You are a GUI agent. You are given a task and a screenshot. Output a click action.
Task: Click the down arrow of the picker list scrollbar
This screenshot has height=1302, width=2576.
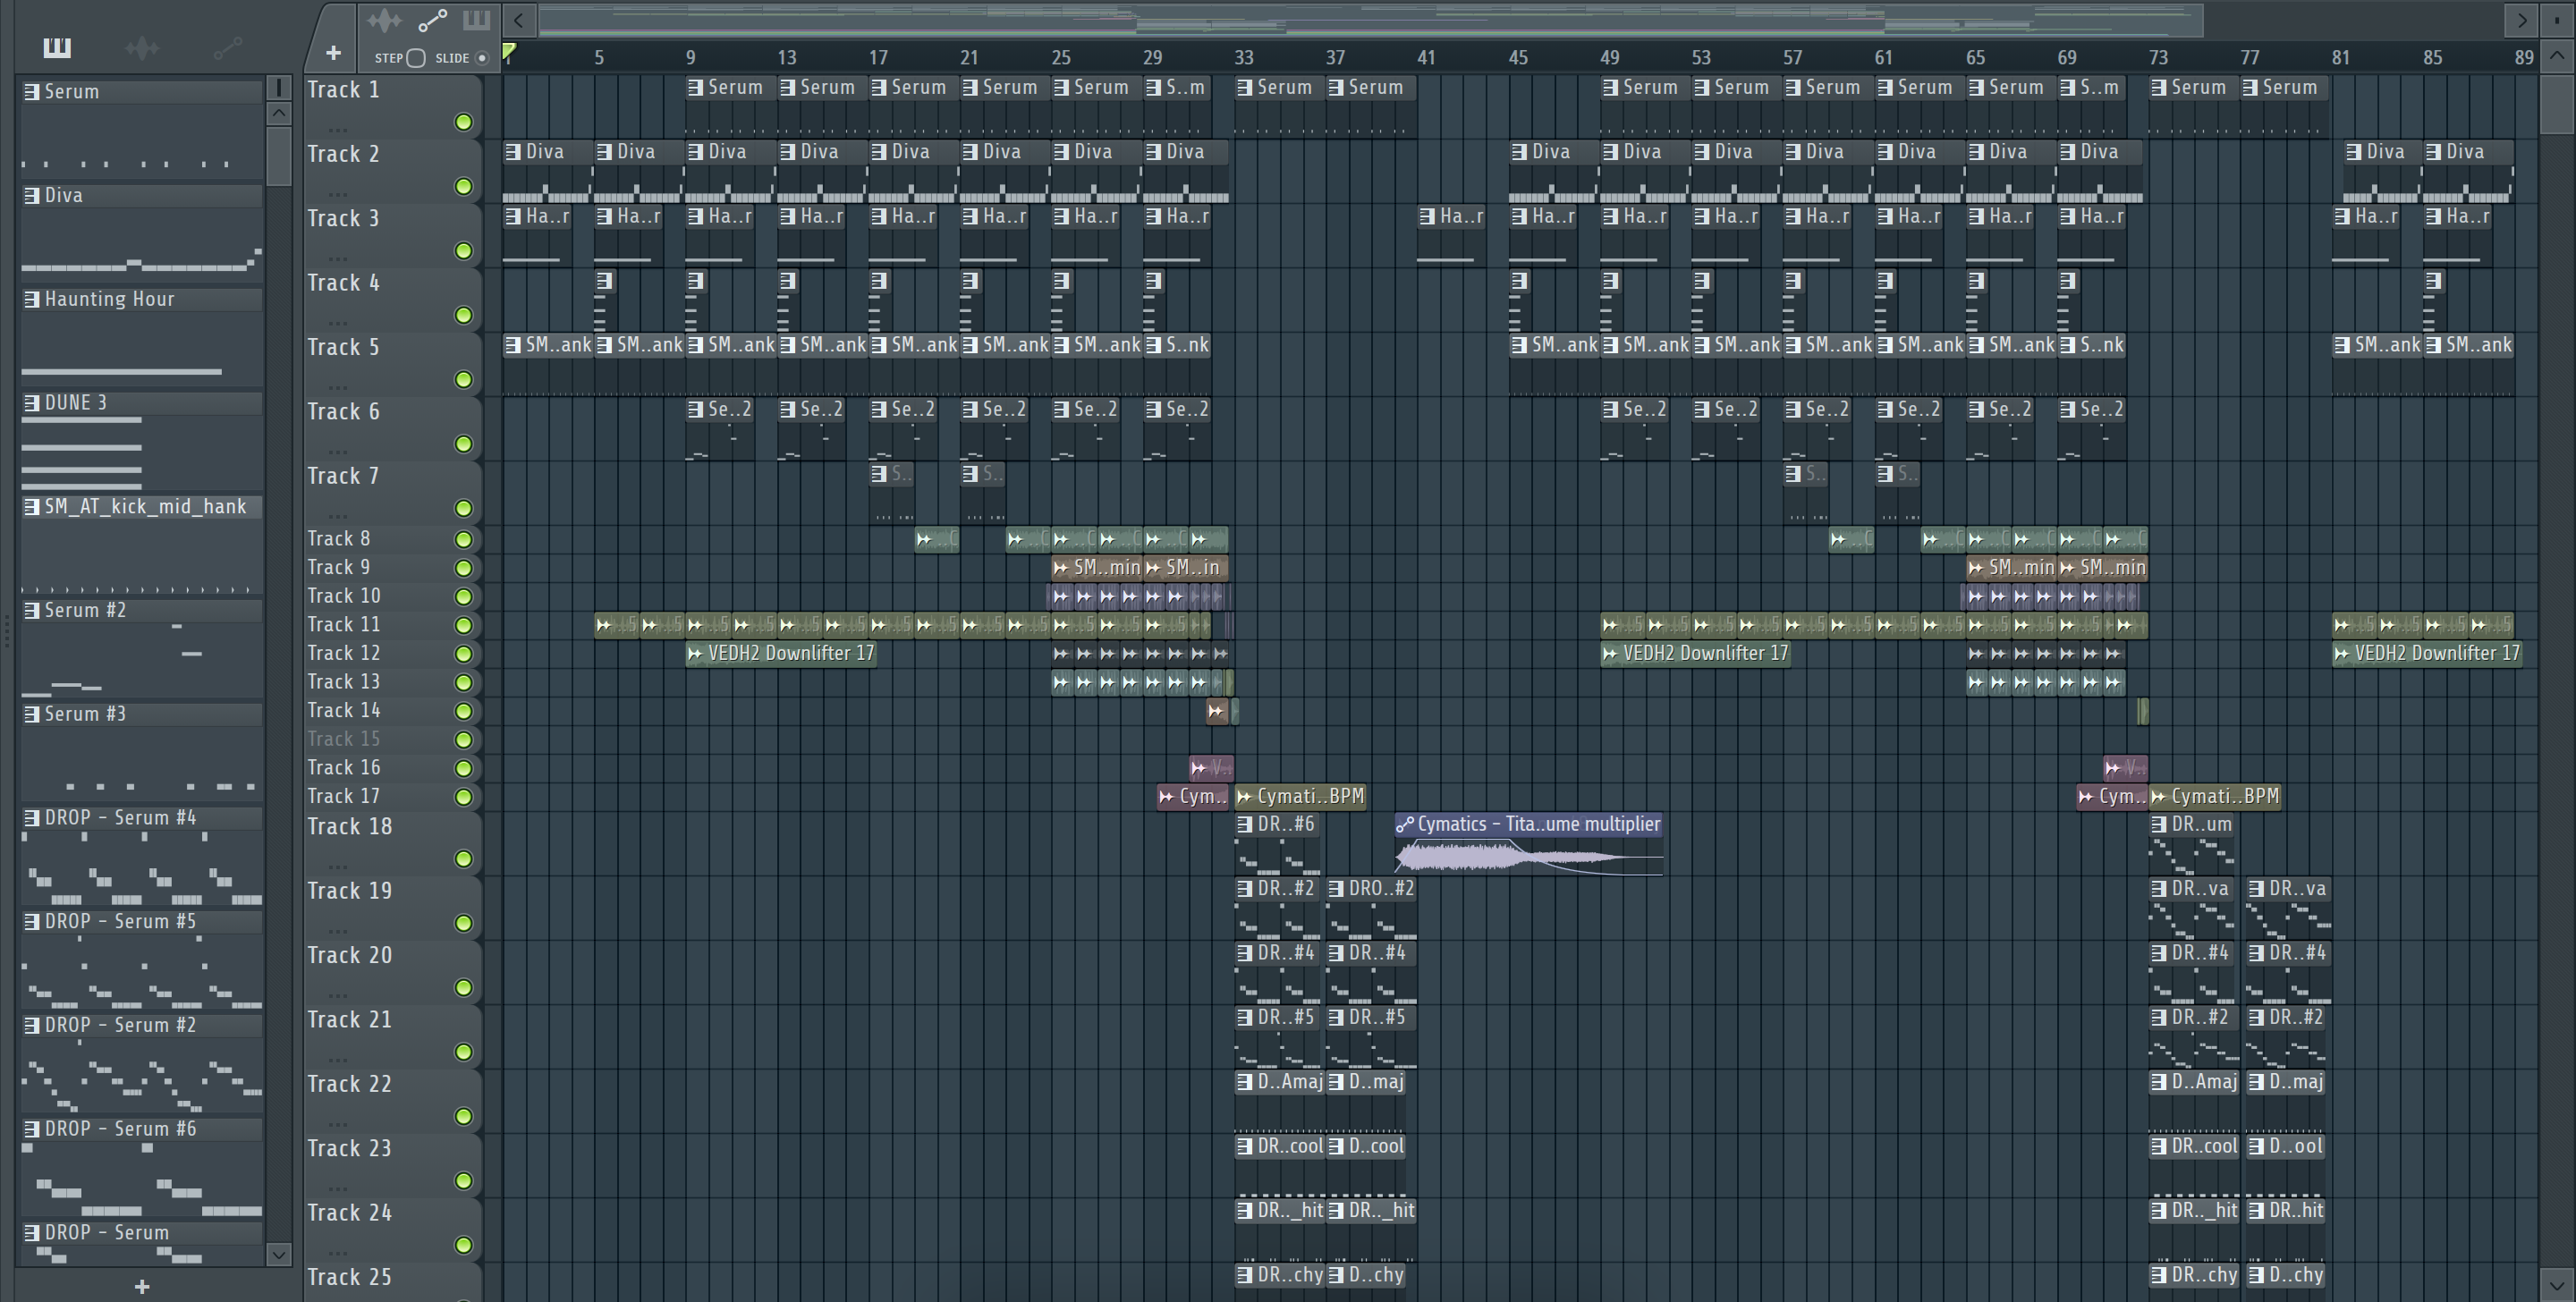[x=279, y=1254]
